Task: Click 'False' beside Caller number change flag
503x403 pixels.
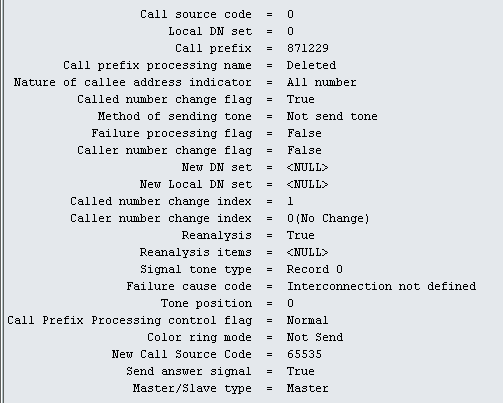Action: tap(304, 150)
